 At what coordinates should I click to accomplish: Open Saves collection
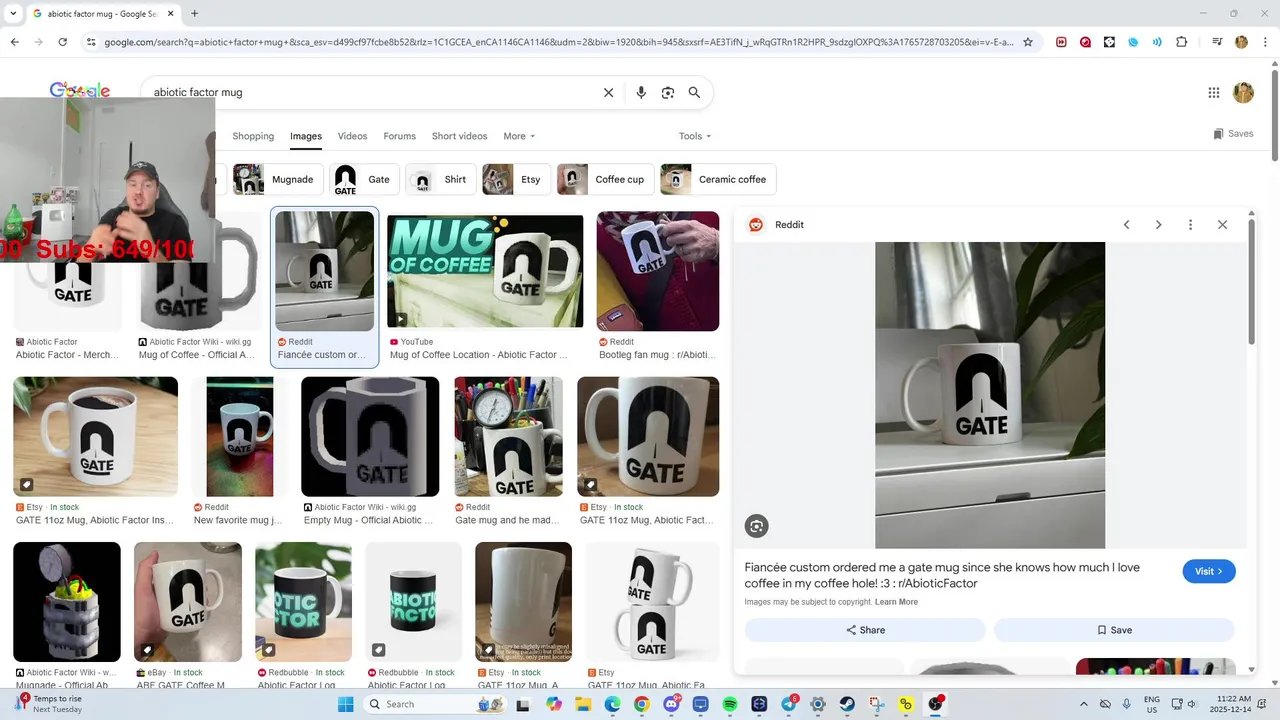1233,134
